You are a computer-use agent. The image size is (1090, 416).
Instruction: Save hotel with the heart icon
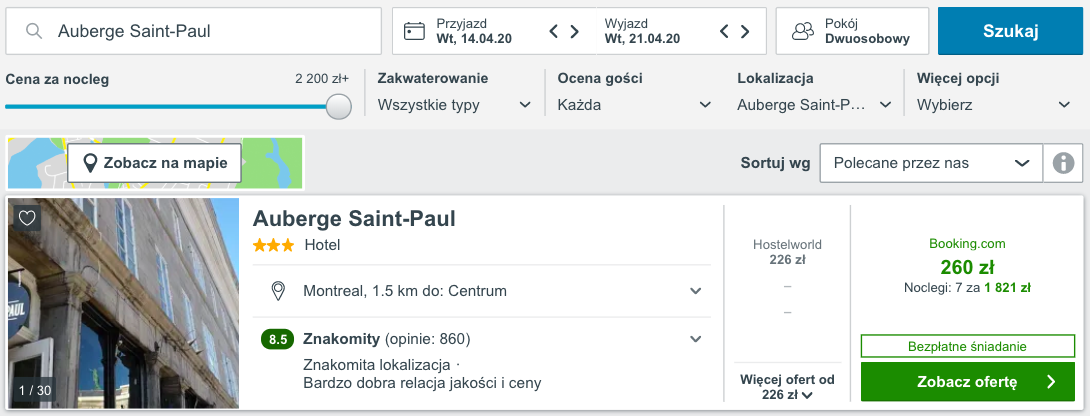tap(26, 218)
